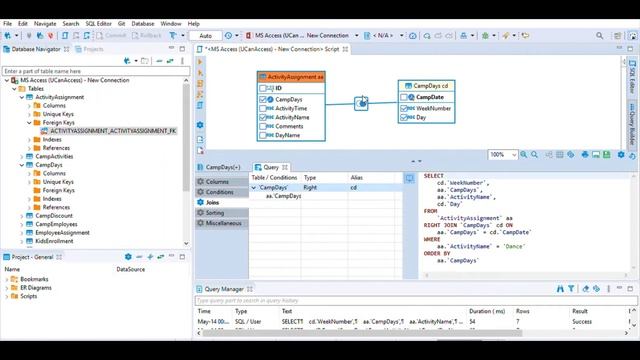640x360 pixels.
Task: Check the DayName column checkbox
Action: [263, 136]
